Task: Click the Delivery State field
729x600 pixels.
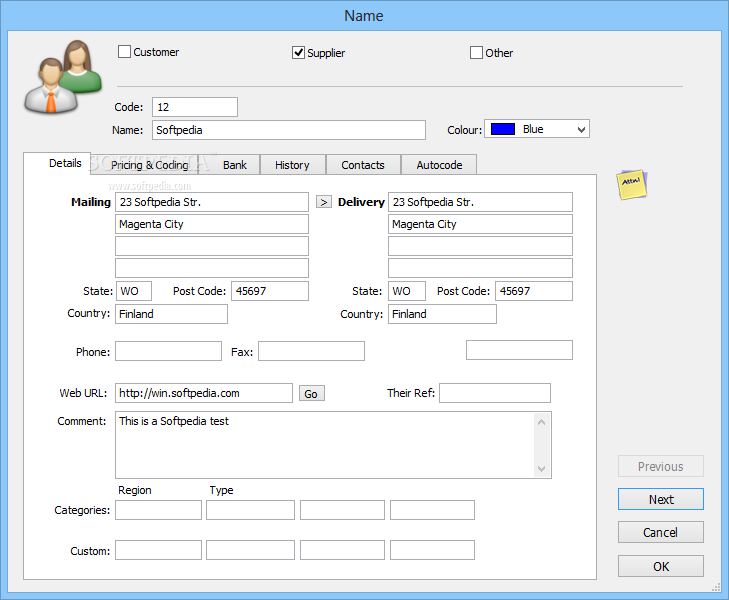Action: [x=407, y=291]
